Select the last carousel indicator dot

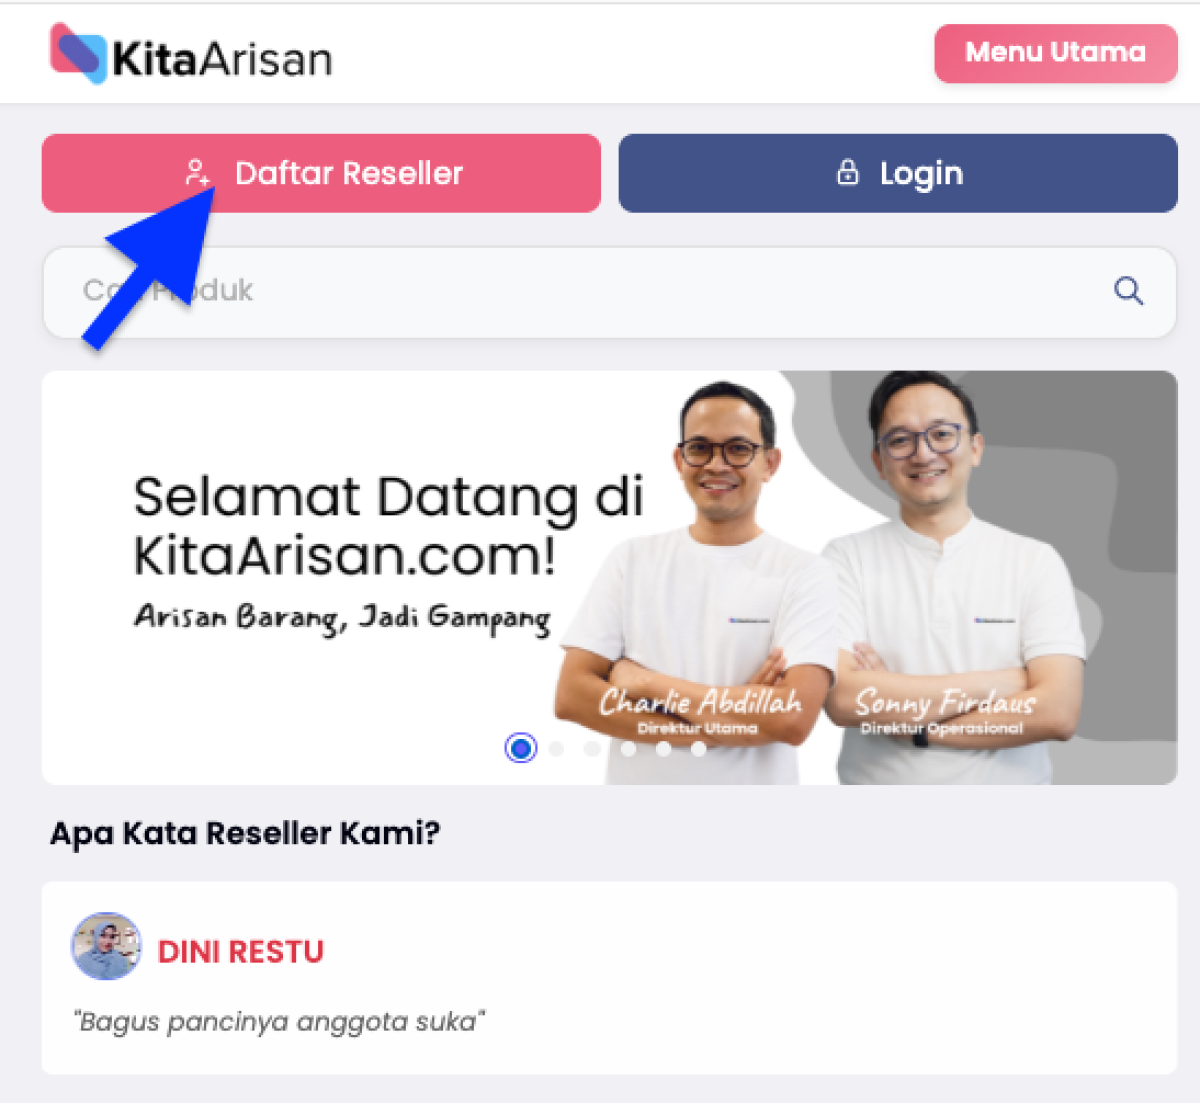(698, 748)
